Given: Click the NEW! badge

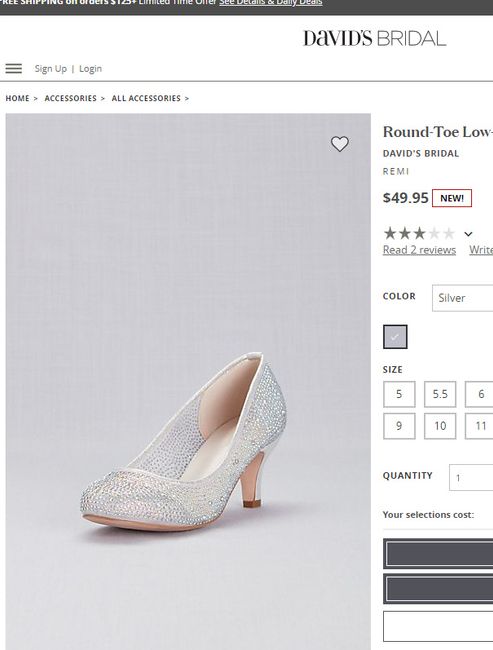Looking at the screenshot, I should click(452, 198).
